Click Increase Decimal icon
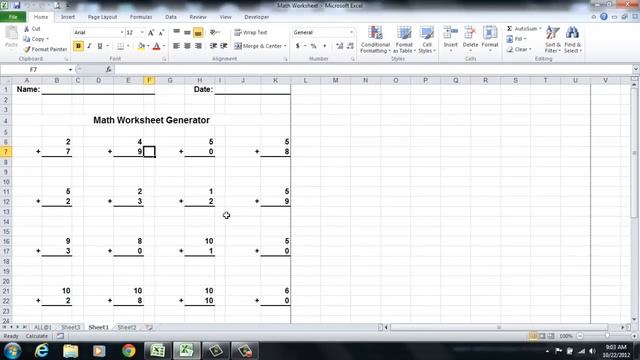Image resolution: width=640 pixels, height=360 pixels. (x=339, y=46)
